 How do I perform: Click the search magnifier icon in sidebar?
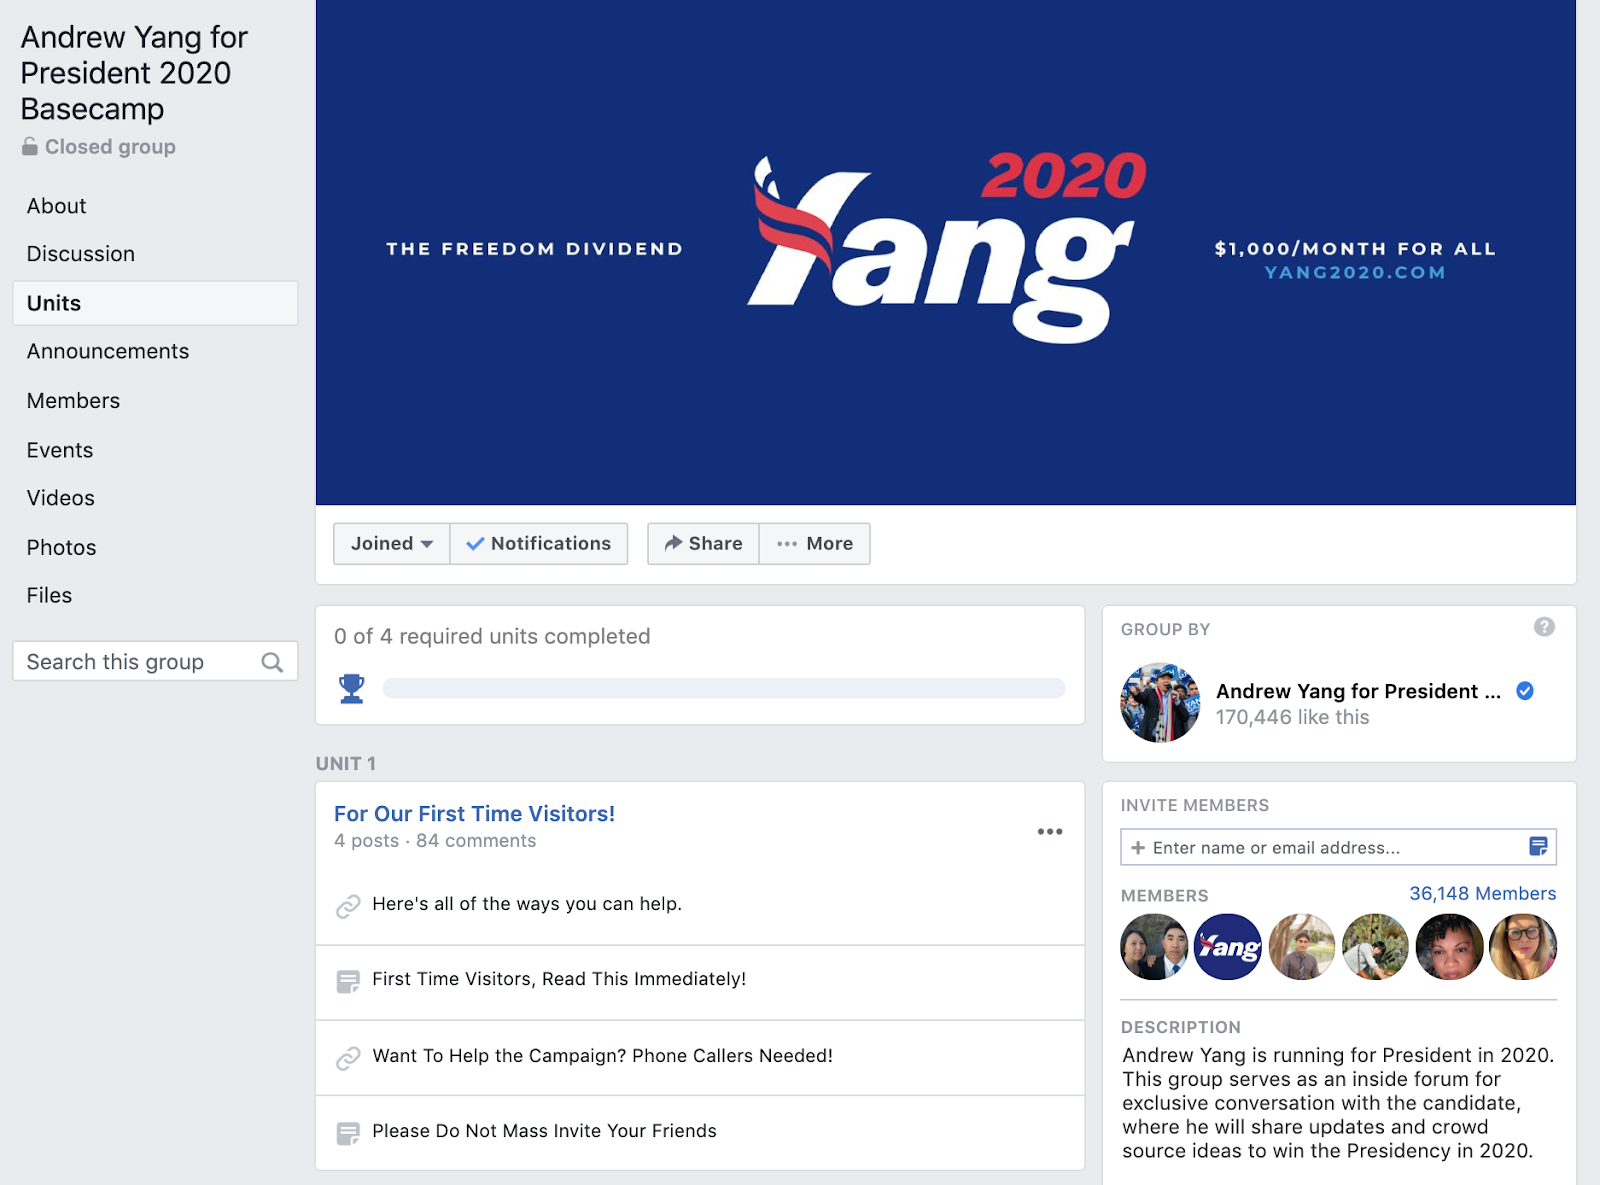(272, 662)
